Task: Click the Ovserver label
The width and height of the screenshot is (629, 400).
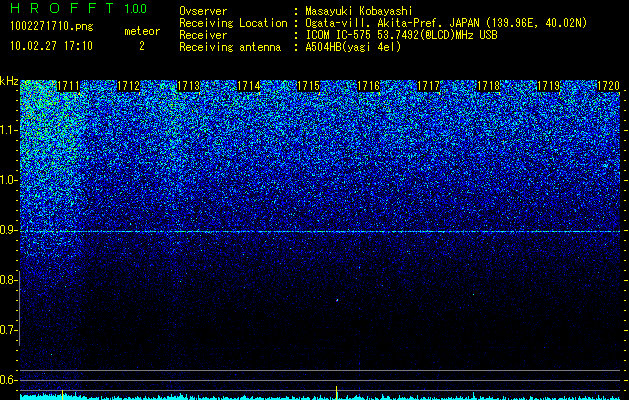Action: (x=203, y=11)
